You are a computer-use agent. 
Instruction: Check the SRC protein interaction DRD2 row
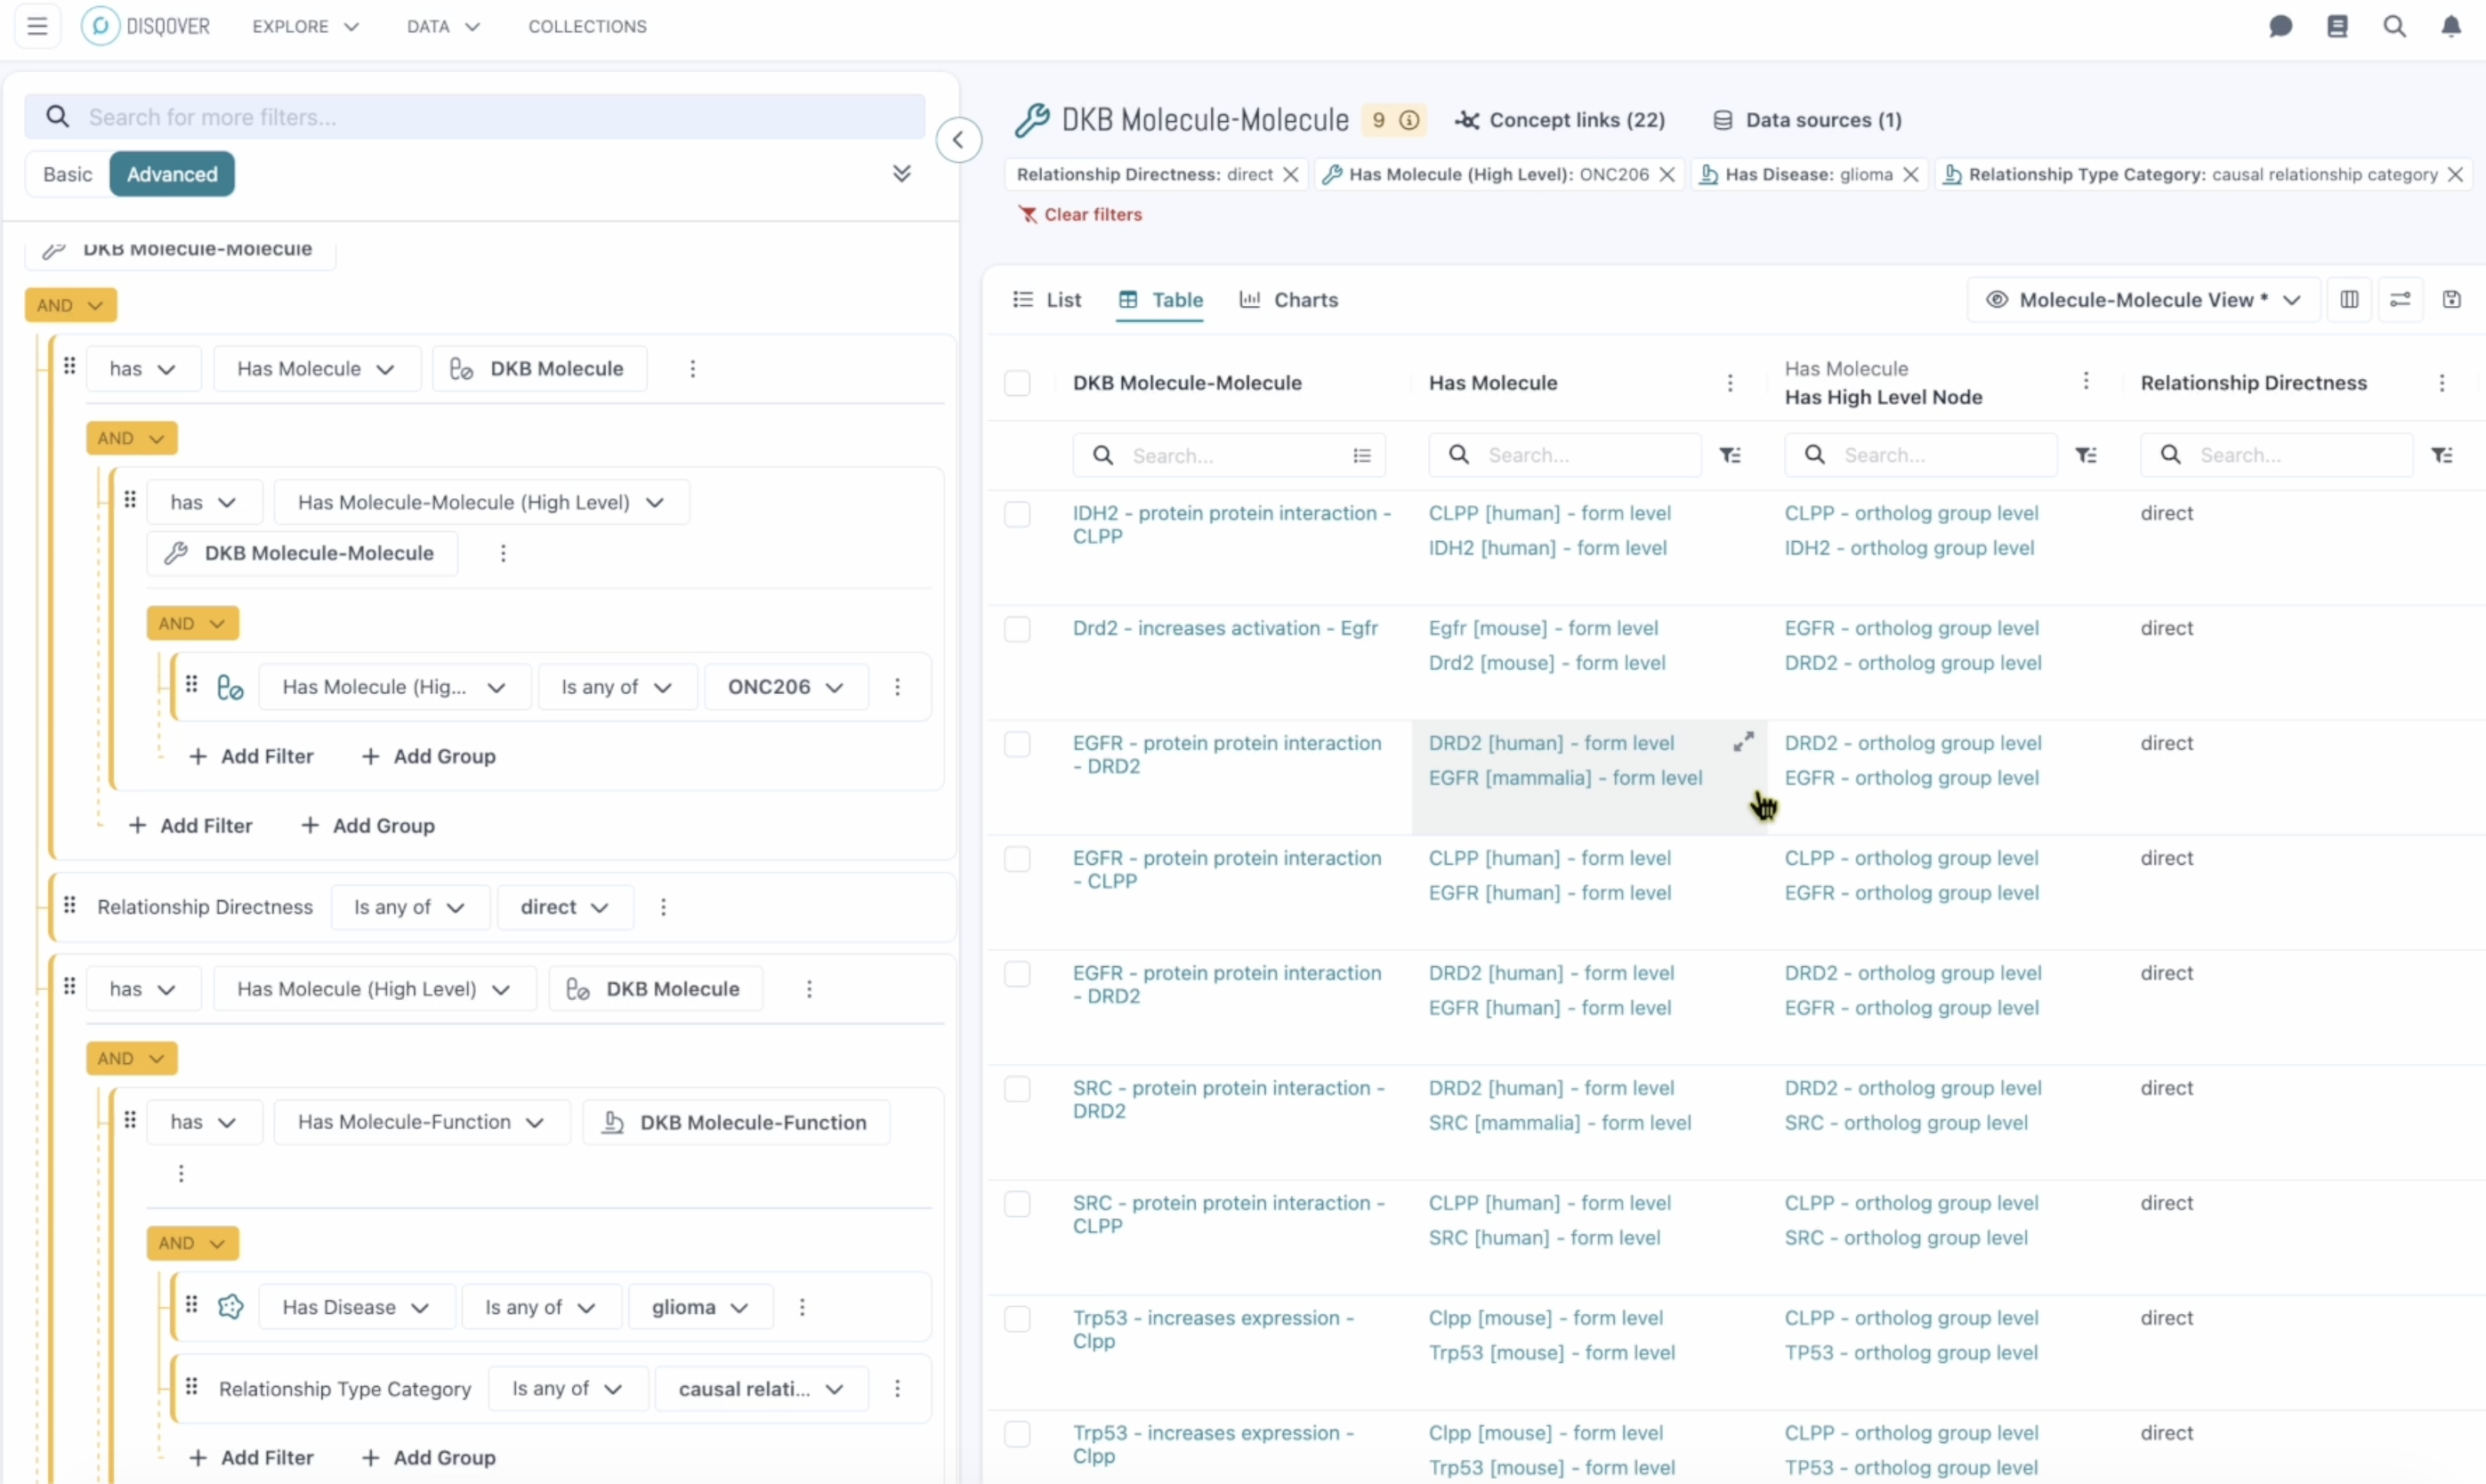[1017, 1089]
